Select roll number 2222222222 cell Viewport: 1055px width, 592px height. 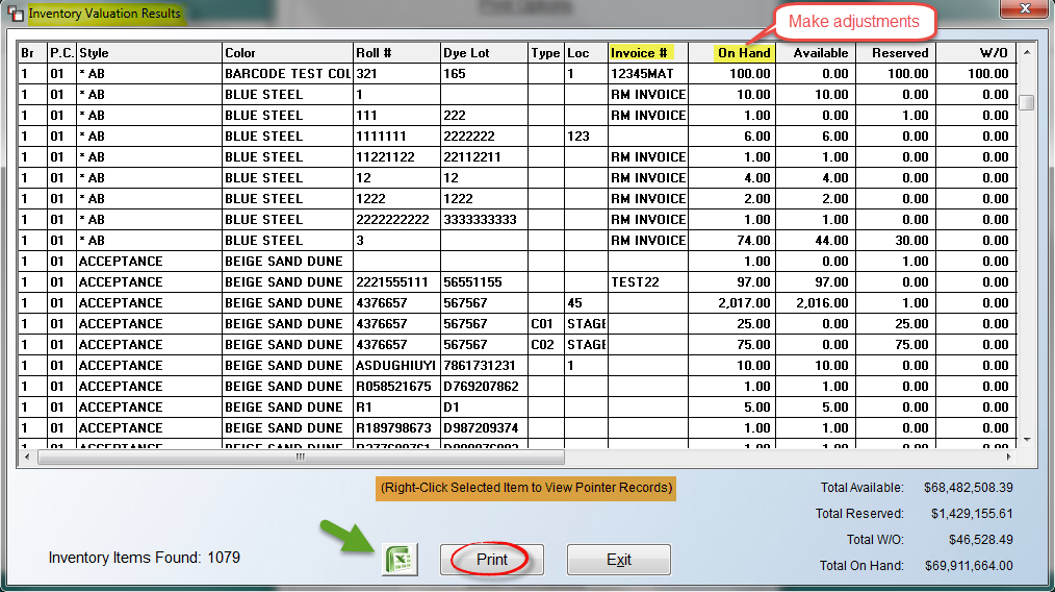[396, 219]
